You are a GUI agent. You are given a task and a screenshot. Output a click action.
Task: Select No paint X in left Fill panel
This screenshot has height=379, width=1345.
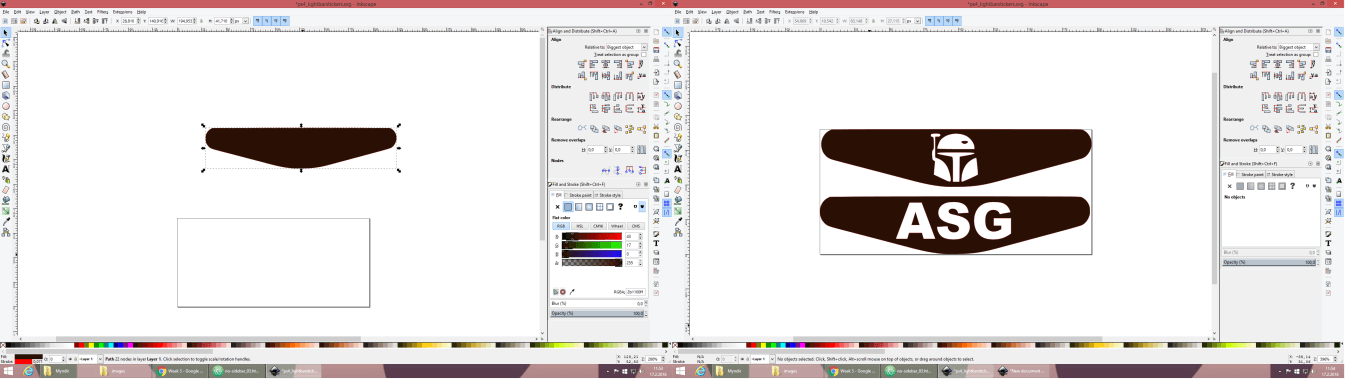pyautogui.click(x=558, y=207)
